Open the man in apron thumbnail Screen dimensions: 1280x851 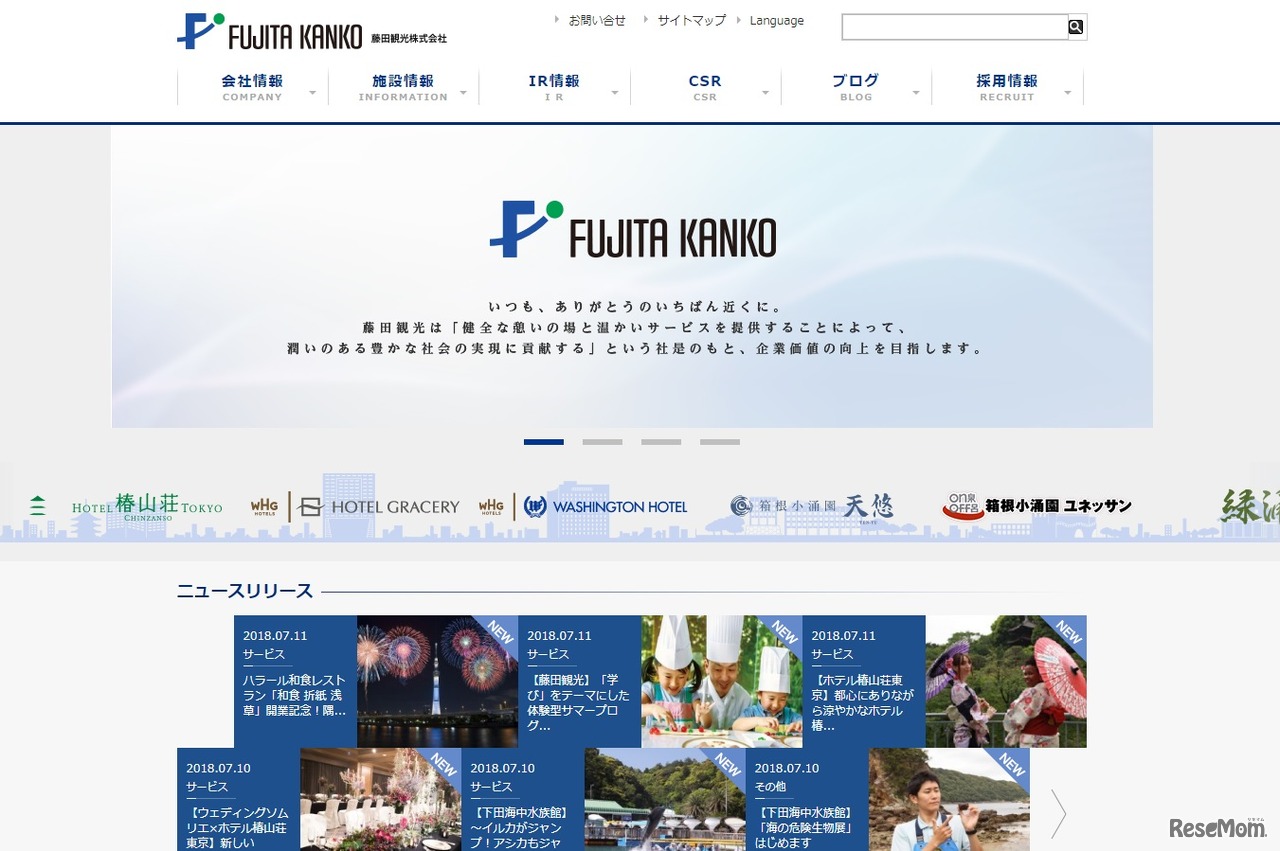949,799
